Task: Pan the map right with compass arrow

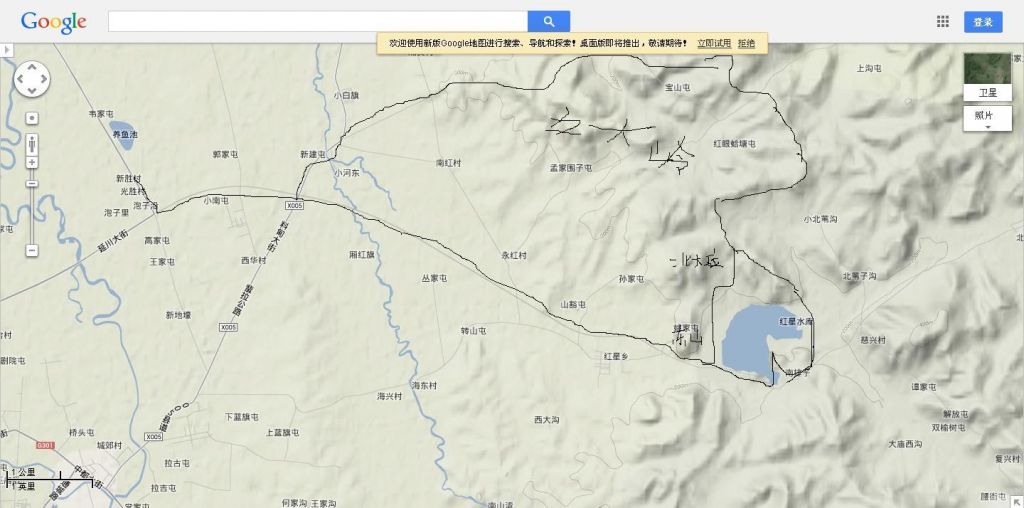Action: [44, 79]
